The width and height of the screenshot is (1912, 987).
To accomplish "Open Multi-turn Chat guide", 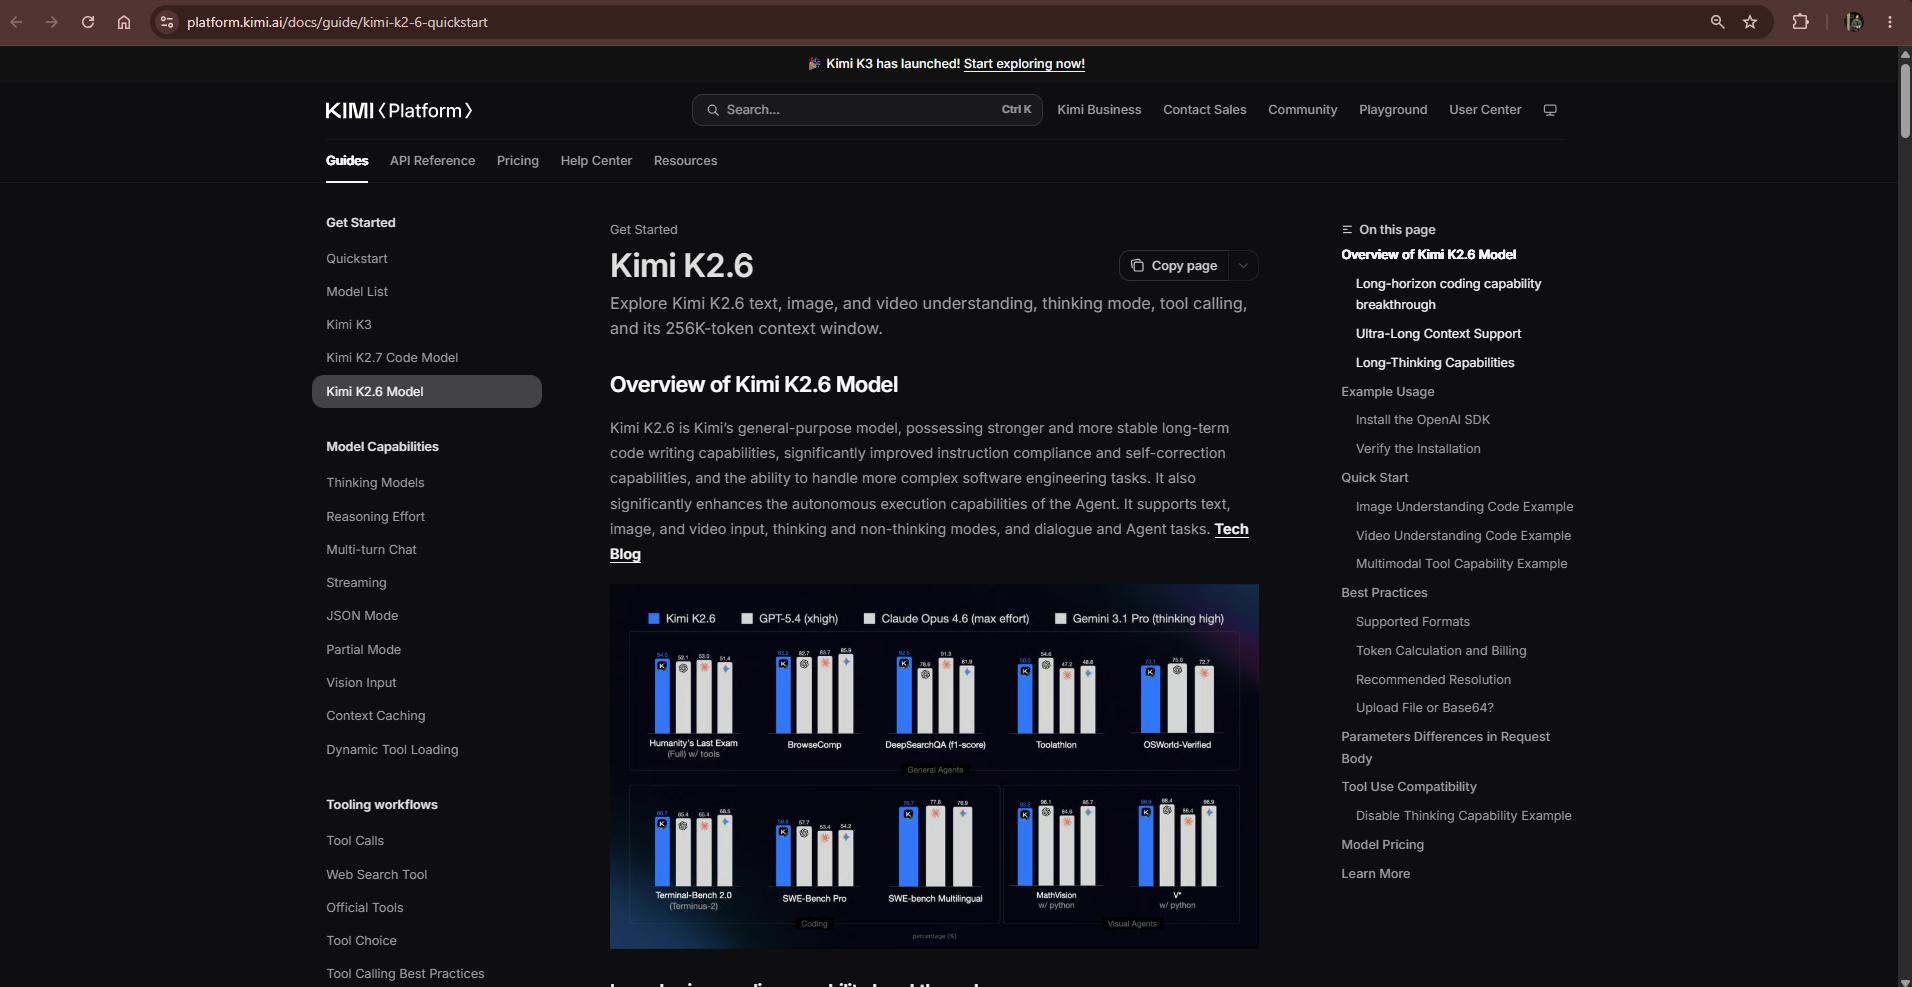I will (x=371, y=550).
